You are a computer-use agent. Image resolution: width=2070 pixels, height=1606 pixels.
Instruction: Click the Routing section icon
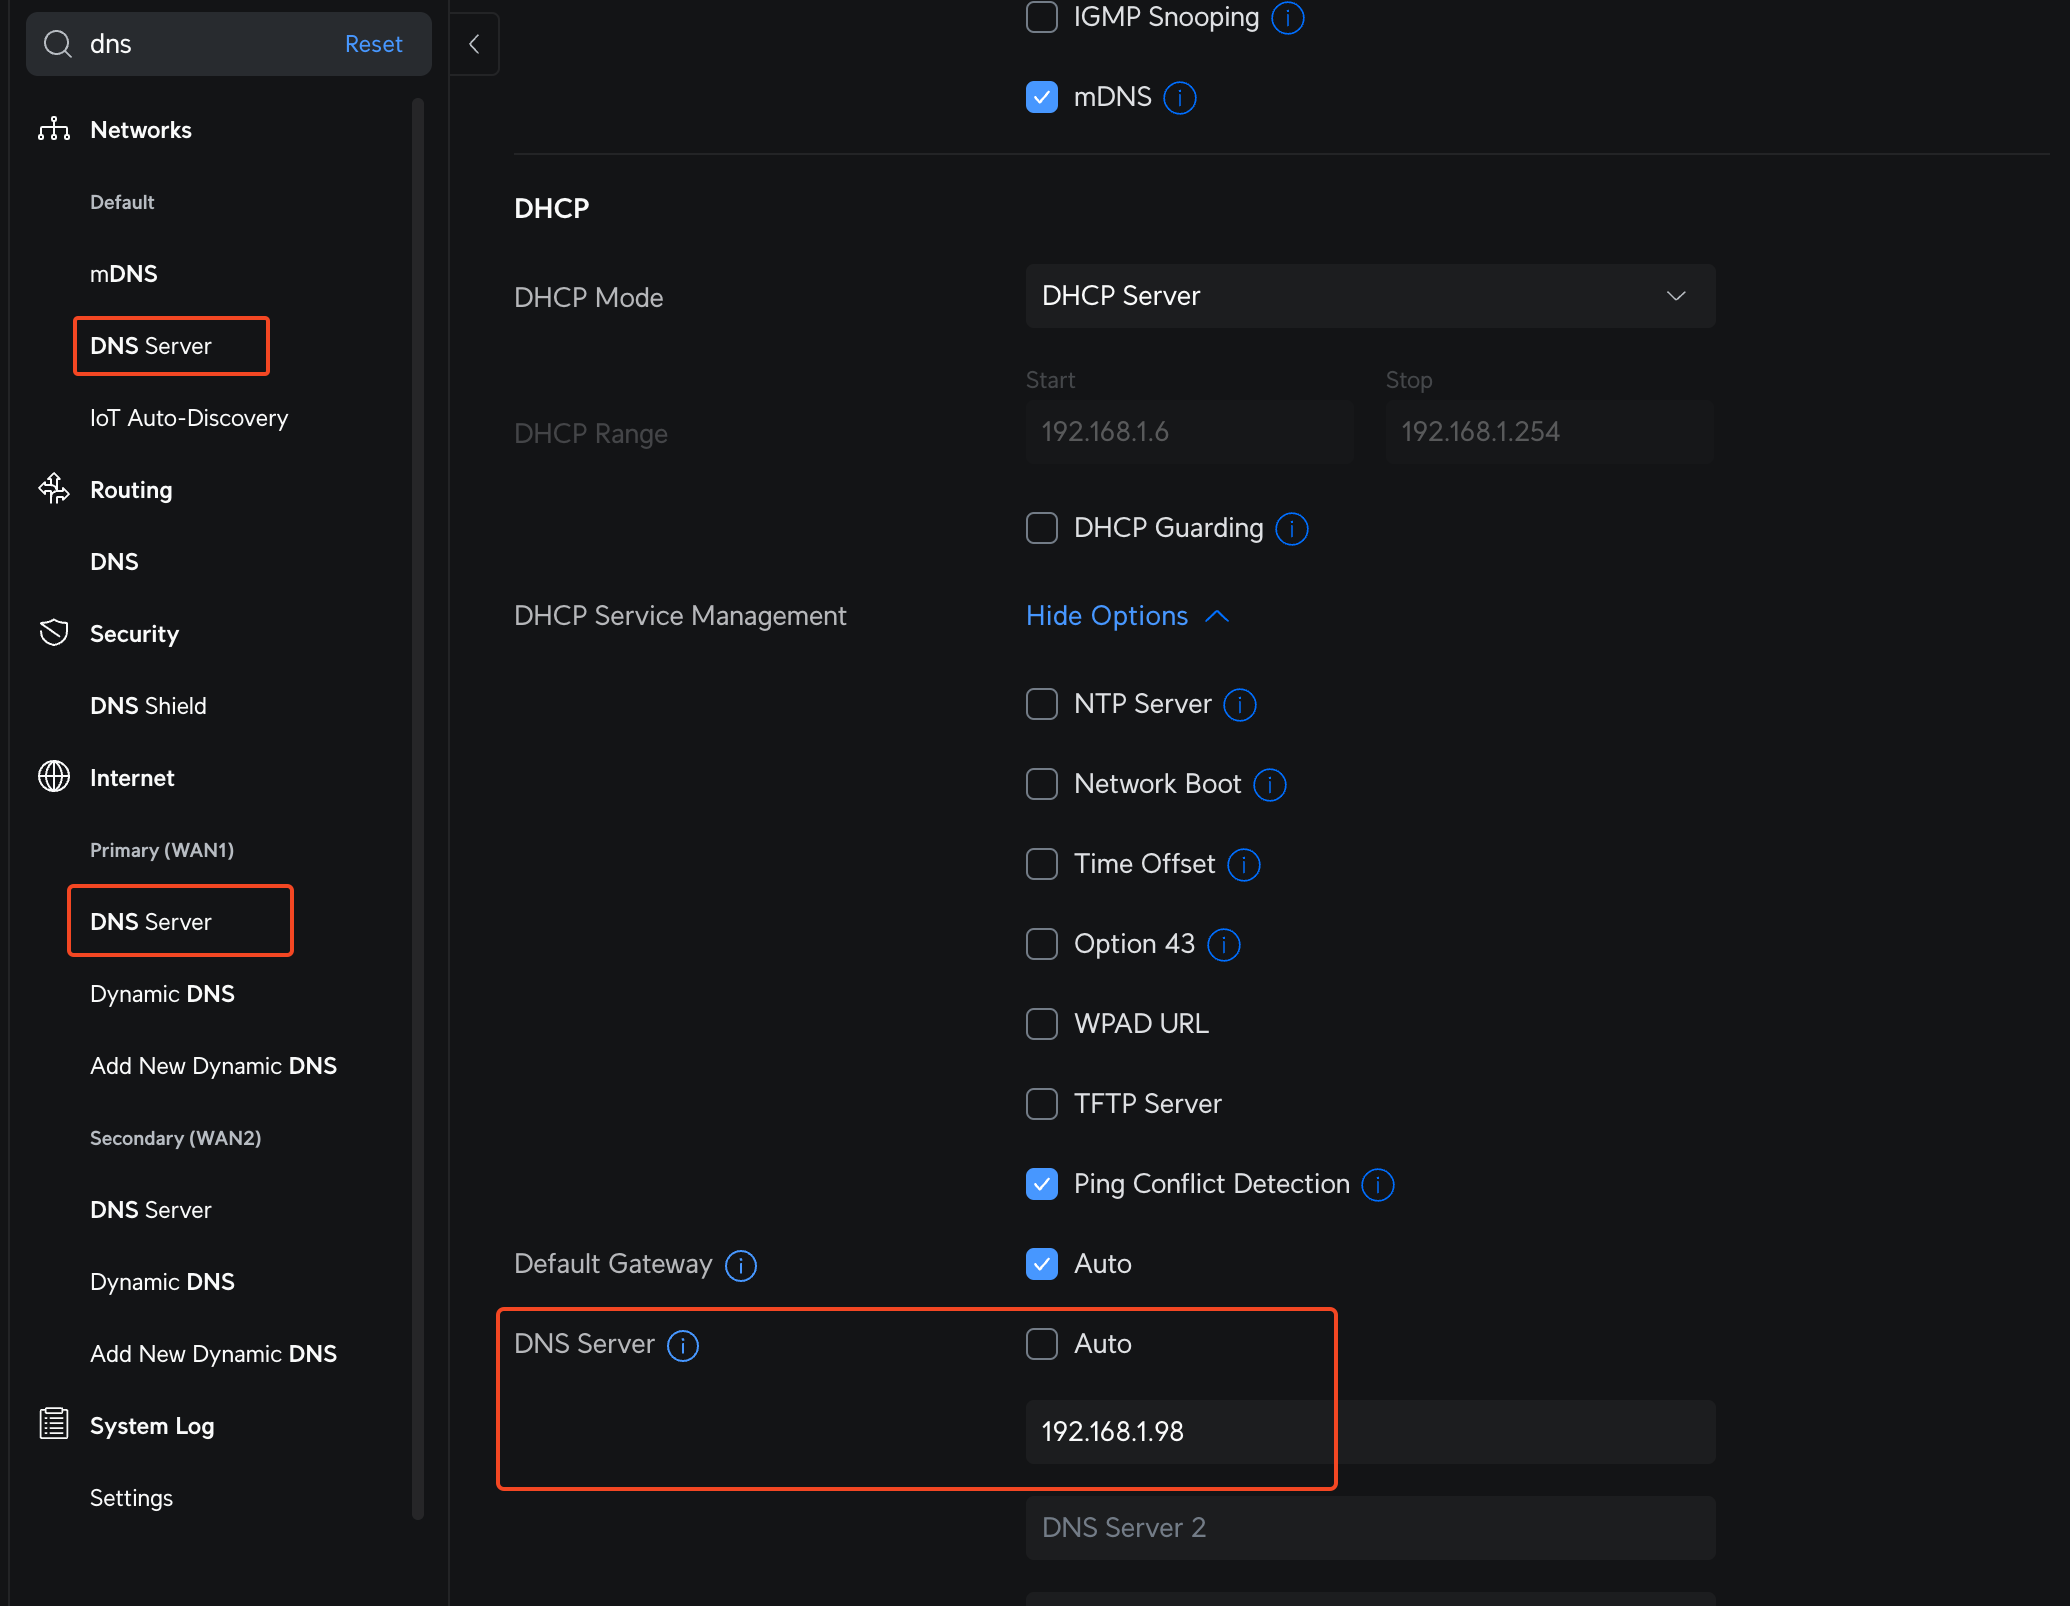pyautogui.click(x=54, y=489)
